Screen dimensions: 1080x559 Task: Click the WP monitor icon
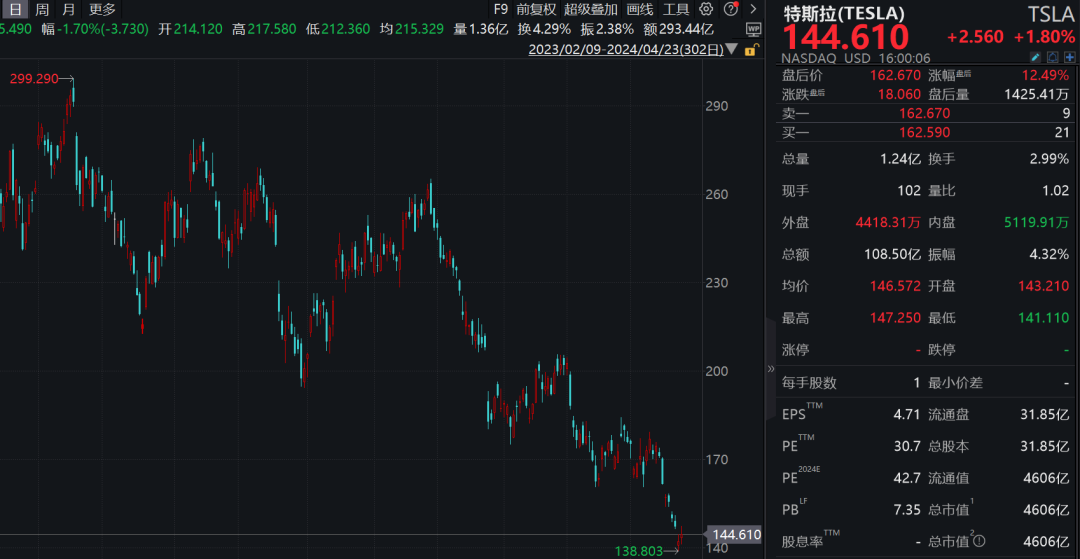coord(754,30)
